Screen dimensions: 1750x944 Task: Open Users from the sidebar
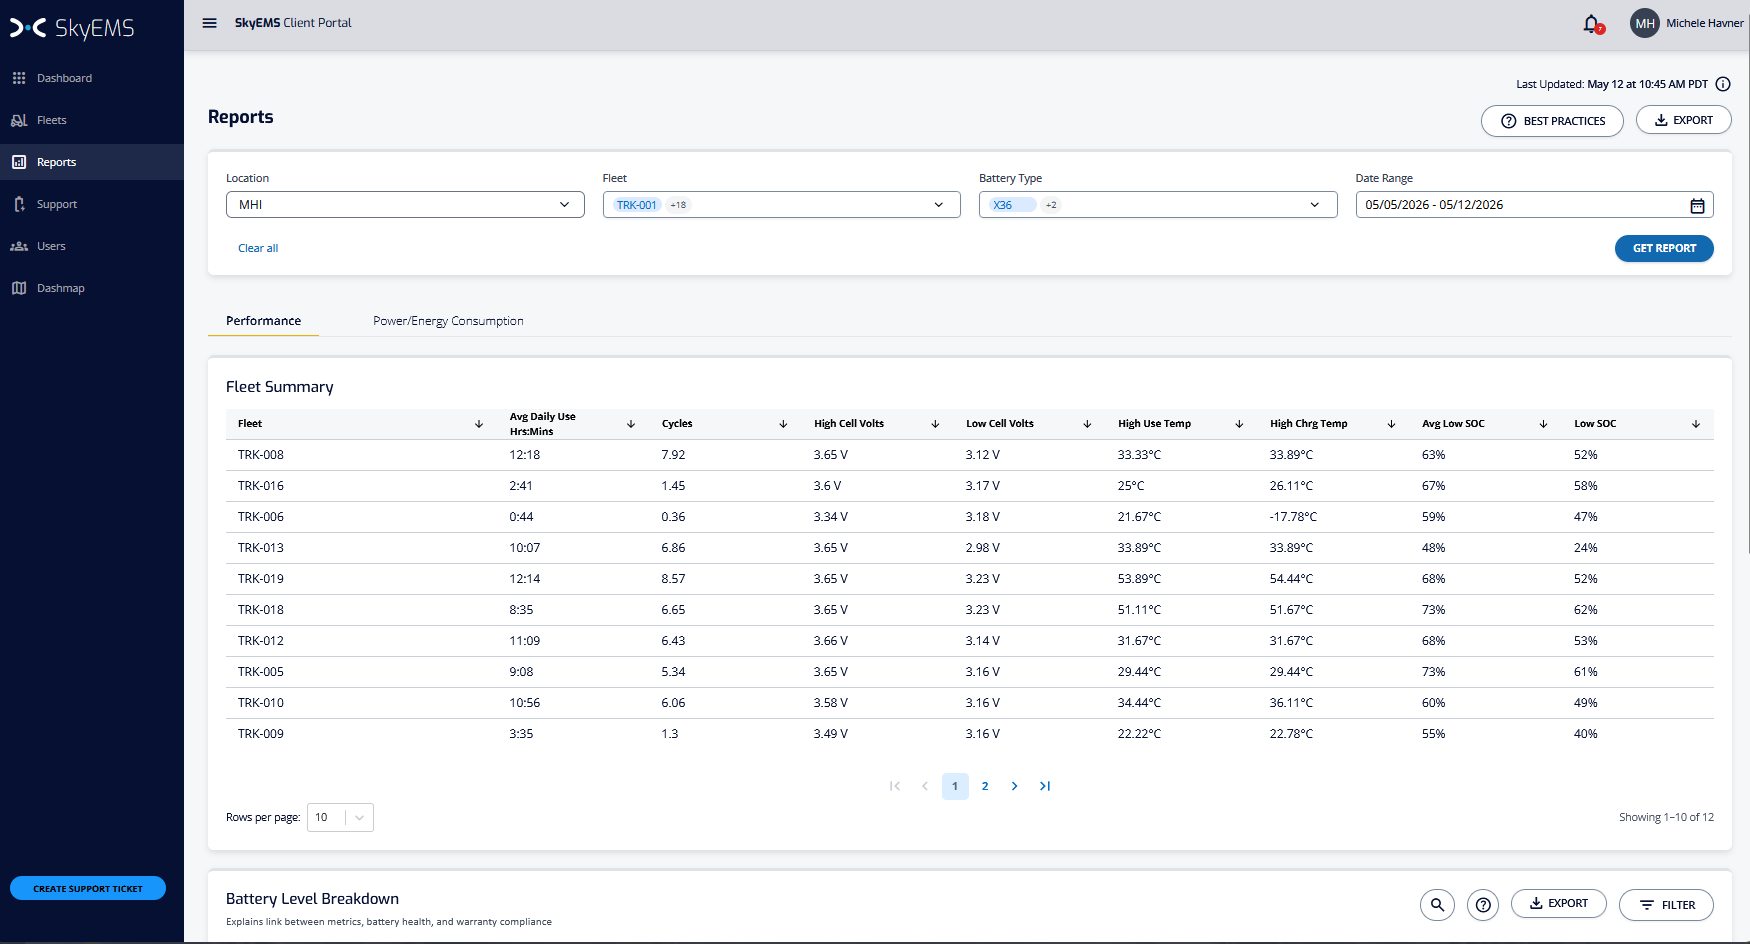click(x=92, y=246)
